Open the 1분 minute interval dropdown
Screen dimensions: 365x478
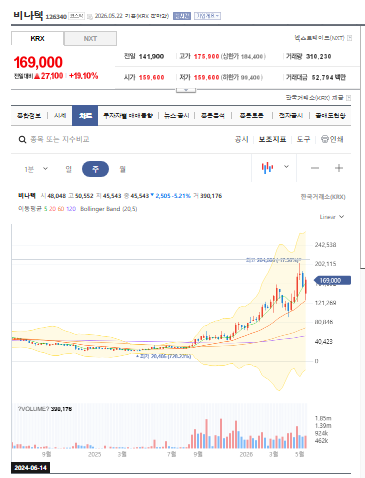(36, 169)
